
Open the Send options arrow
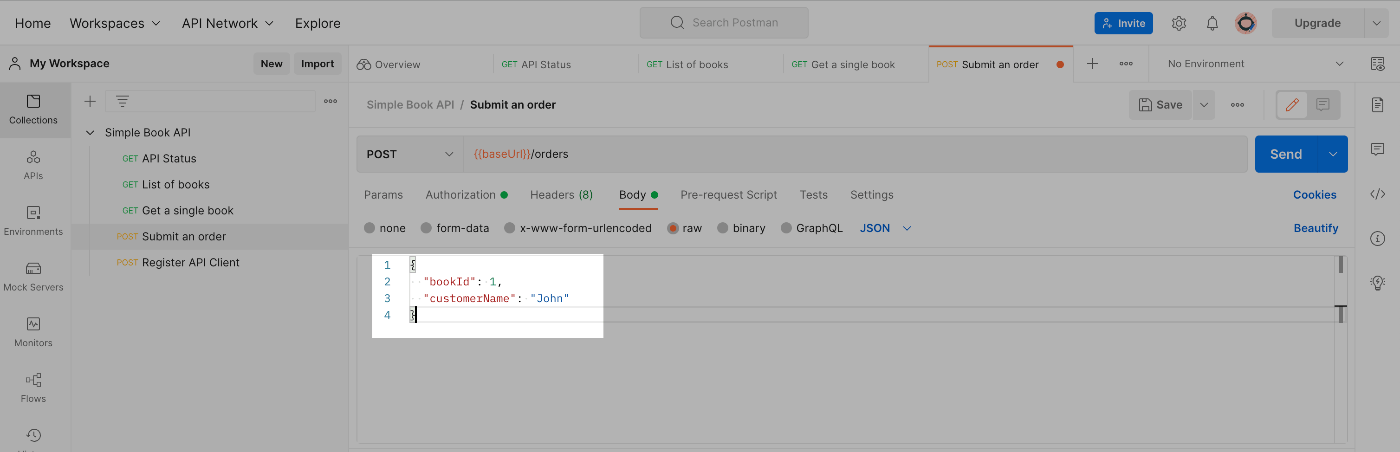point(1333,154)
